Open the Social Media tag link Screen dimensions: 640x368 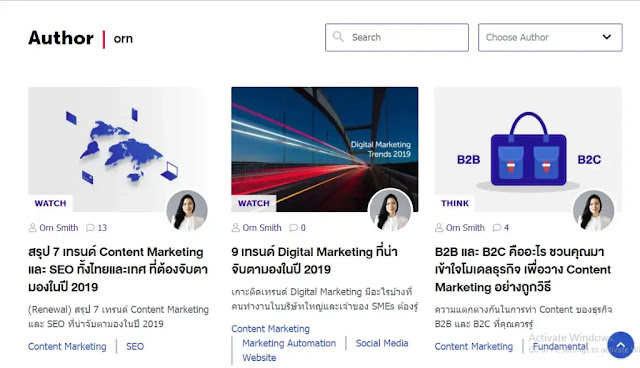[382, 343]
